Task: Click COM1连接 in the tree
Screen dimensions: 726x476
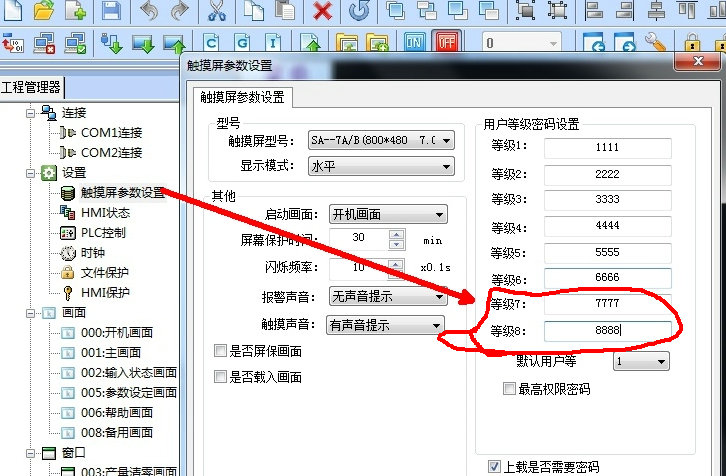Action: [x=111, y=132]
